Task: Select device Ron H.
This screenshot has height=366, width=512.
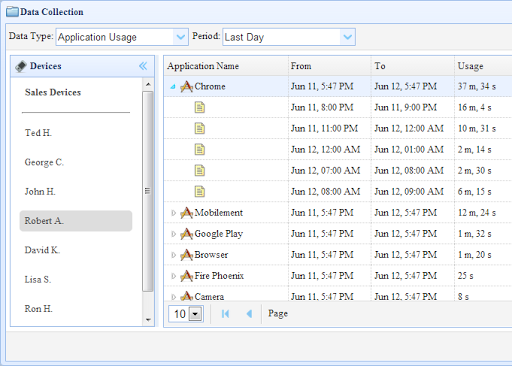Action: tap(38, 309)
